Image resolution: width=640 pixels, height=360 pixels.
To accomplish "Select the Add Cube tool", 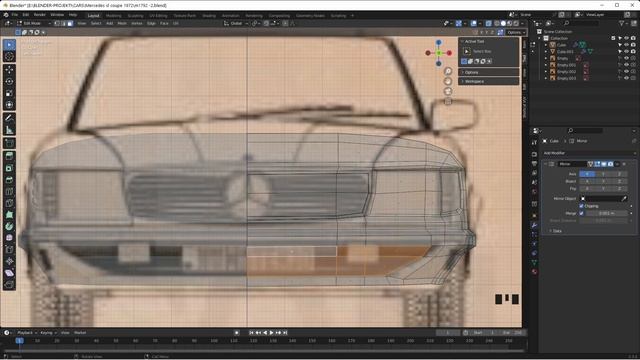I will click(9, 143).
